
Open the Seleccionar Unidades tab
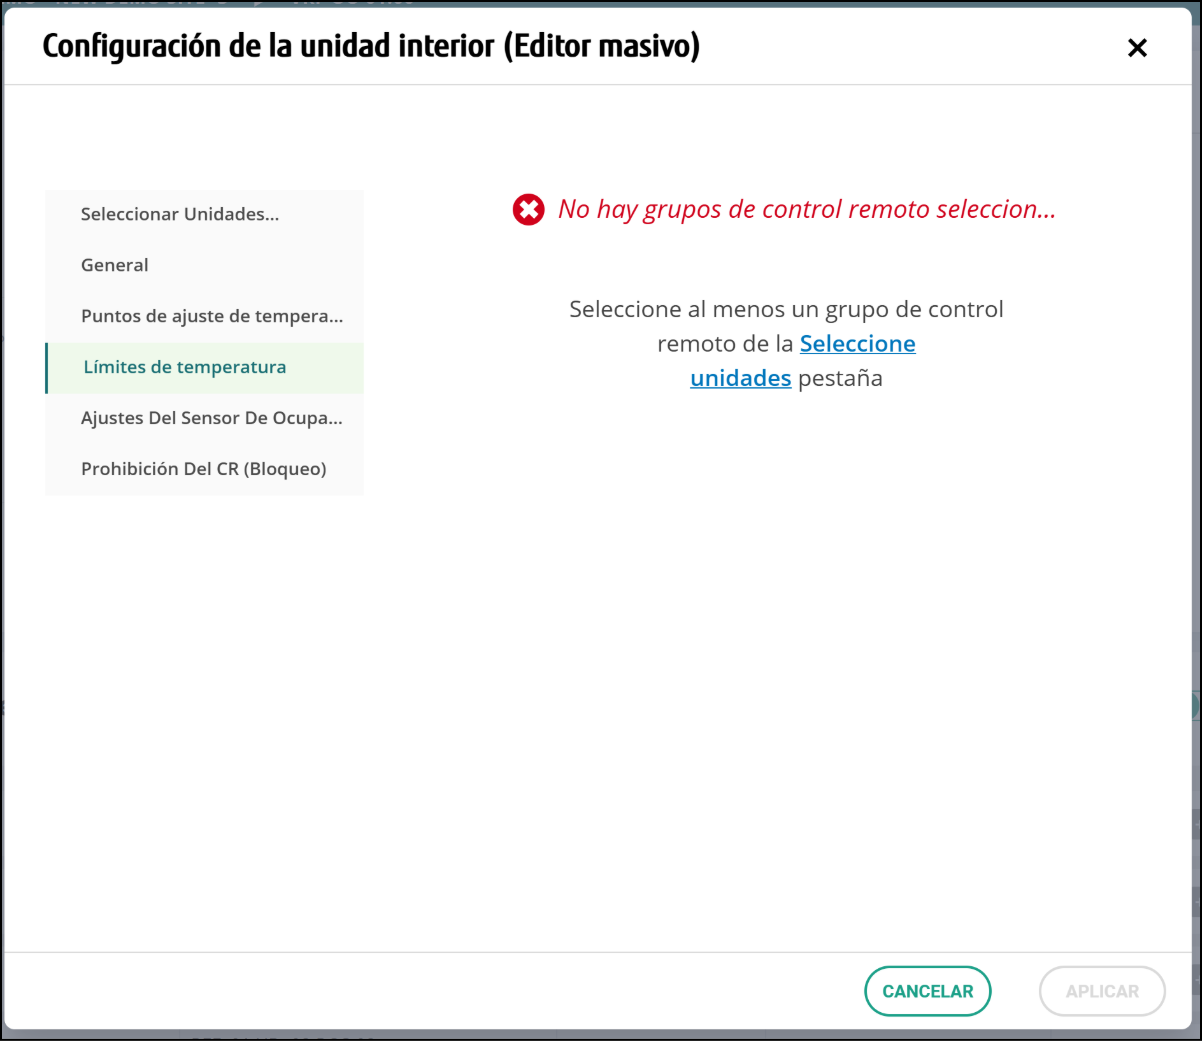[180, 214]
